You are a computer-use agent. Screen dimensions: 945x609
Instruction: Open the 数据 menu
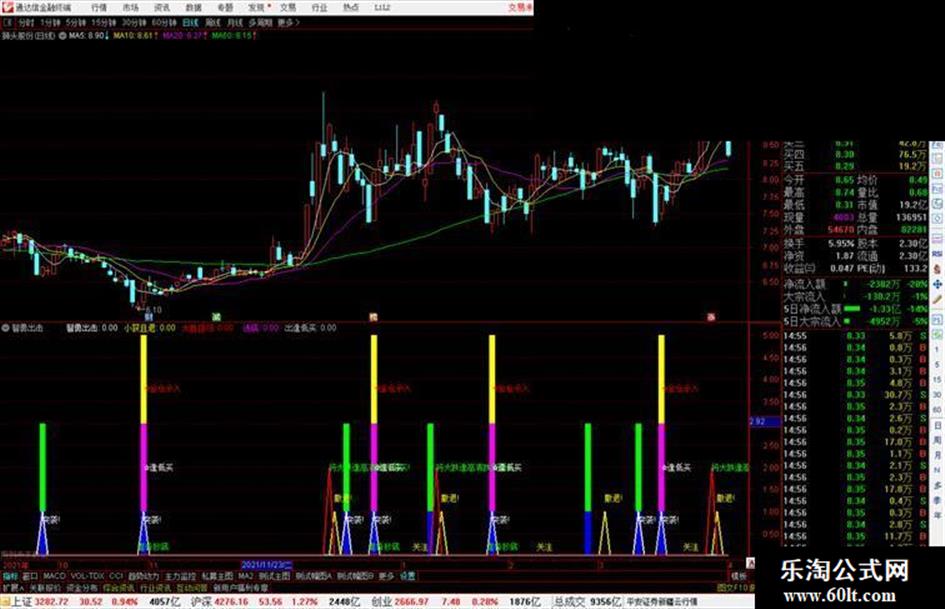[x=193, y=8]
